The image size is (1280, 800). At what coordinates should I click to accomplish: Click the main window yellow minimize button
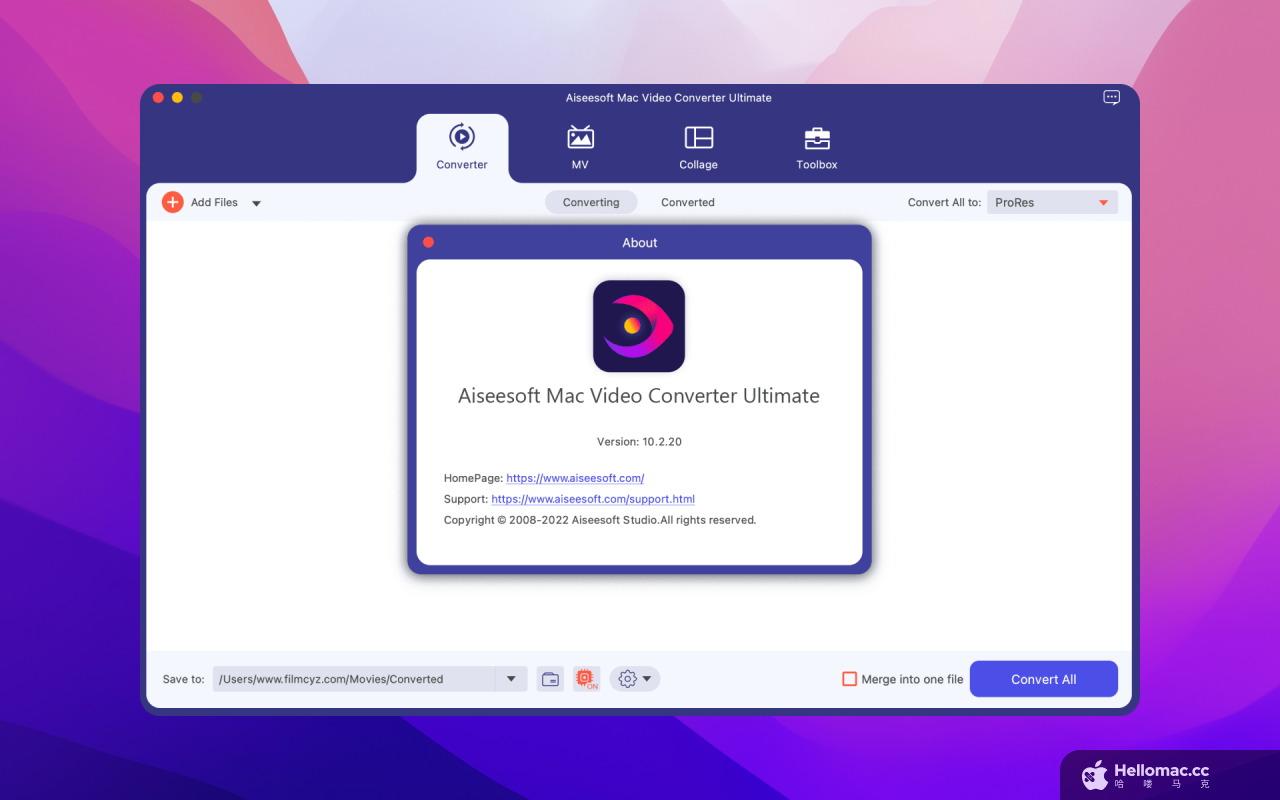177,97
